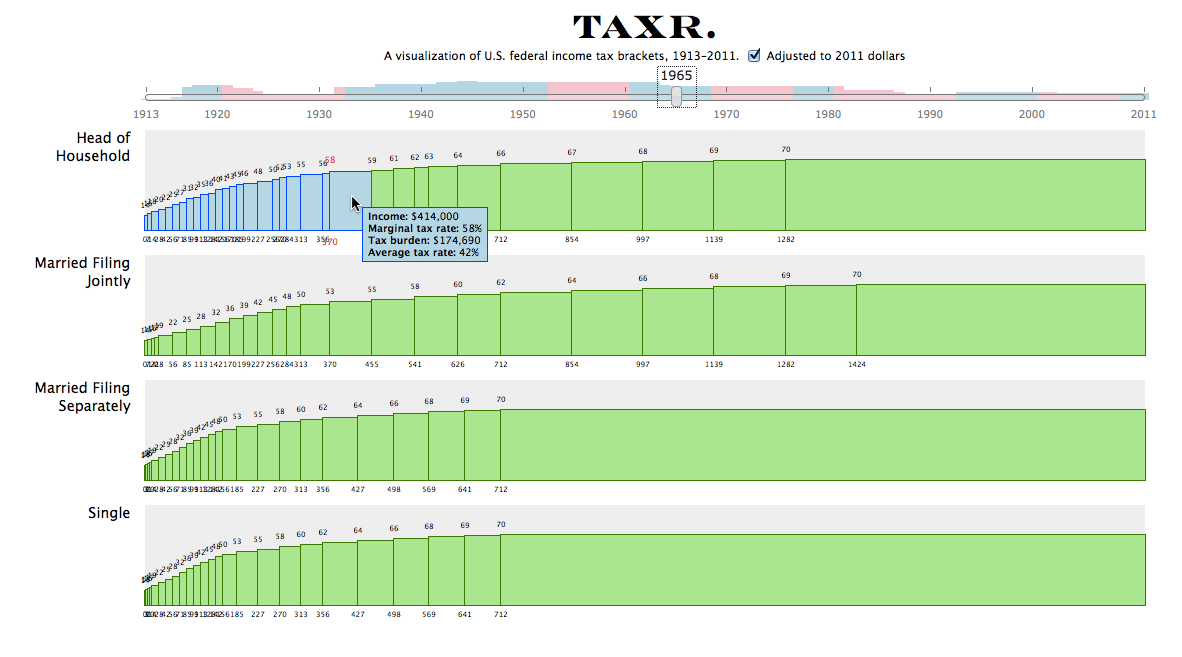Select the 66% bracket bar in Head of Household
The image size is (1182, 657).
coord(535,197)
